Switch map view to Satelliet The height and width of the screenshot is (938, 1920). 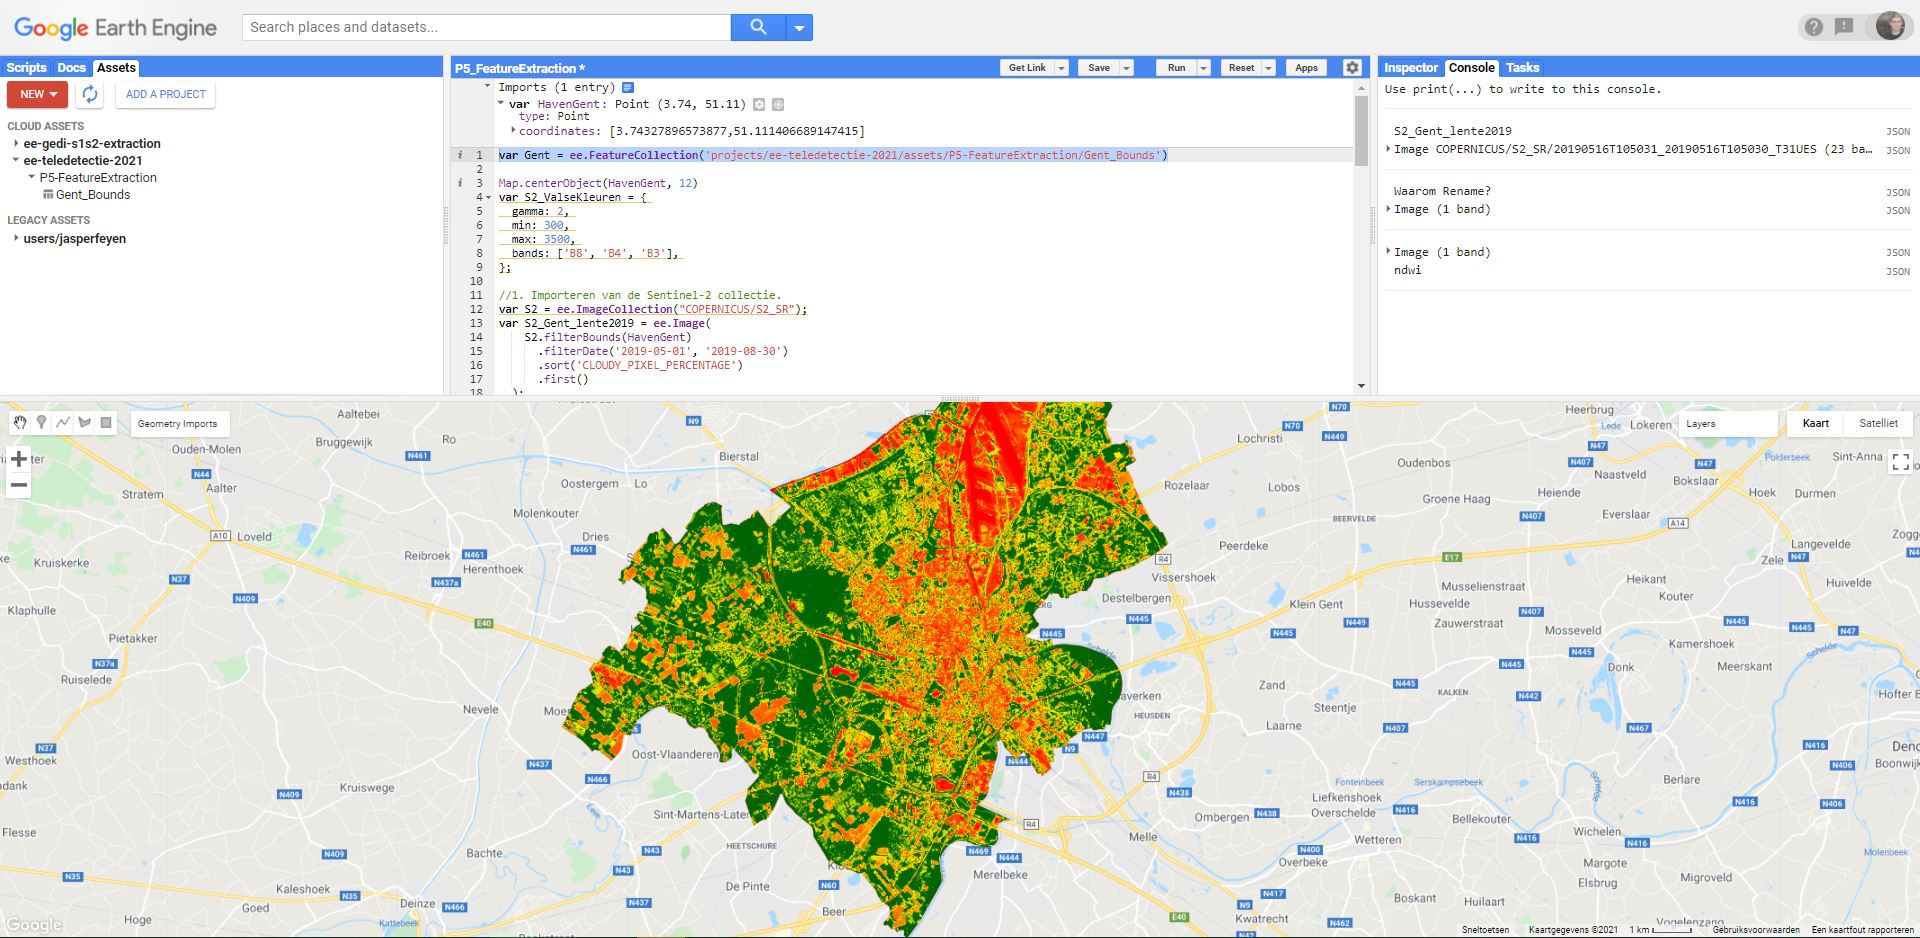[x=1877, y=423]
